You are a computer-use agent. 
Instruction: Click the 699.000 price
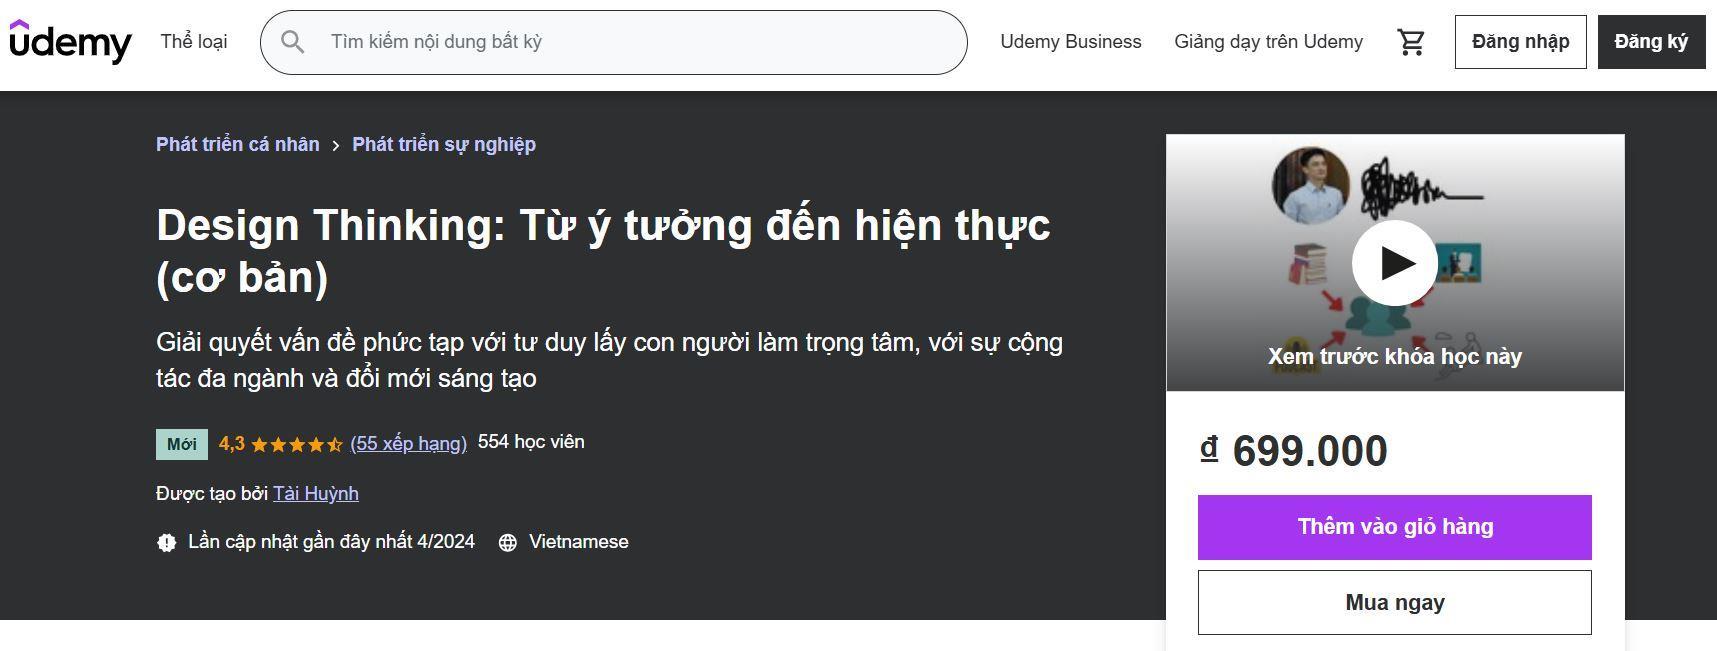pos(1294,451)
